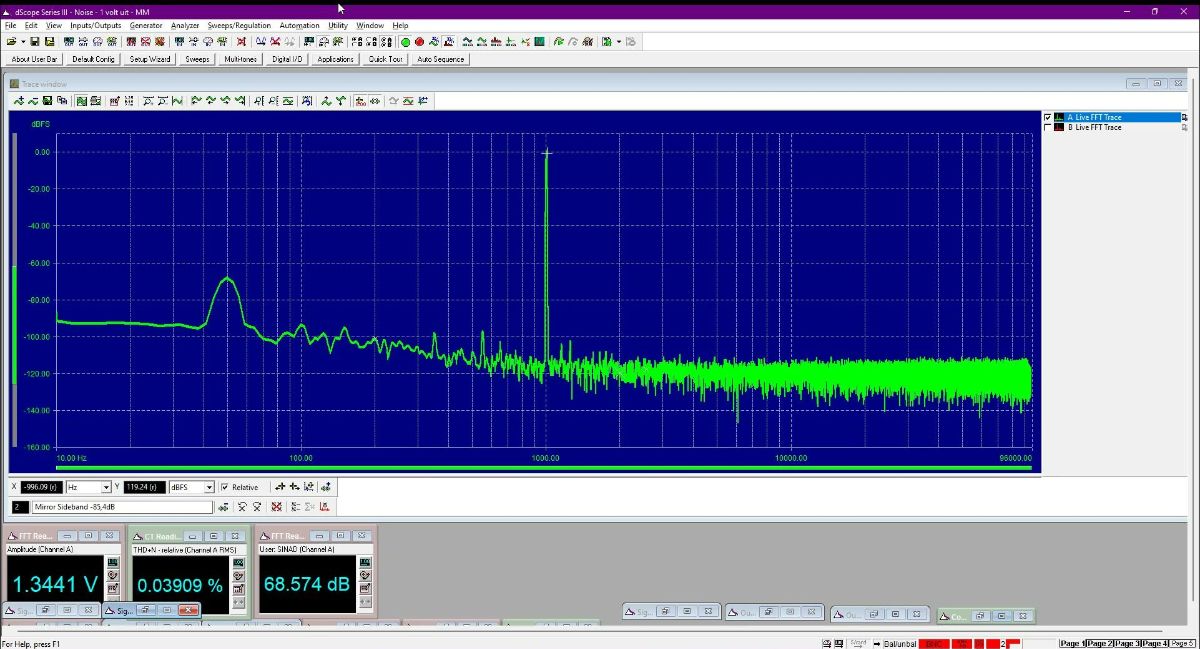Image resolution: width=1200 pixels, height=649 pixels.
Task: Click the green start button in main toolbar
Action: pyautogui.click(x=406, y=42)
